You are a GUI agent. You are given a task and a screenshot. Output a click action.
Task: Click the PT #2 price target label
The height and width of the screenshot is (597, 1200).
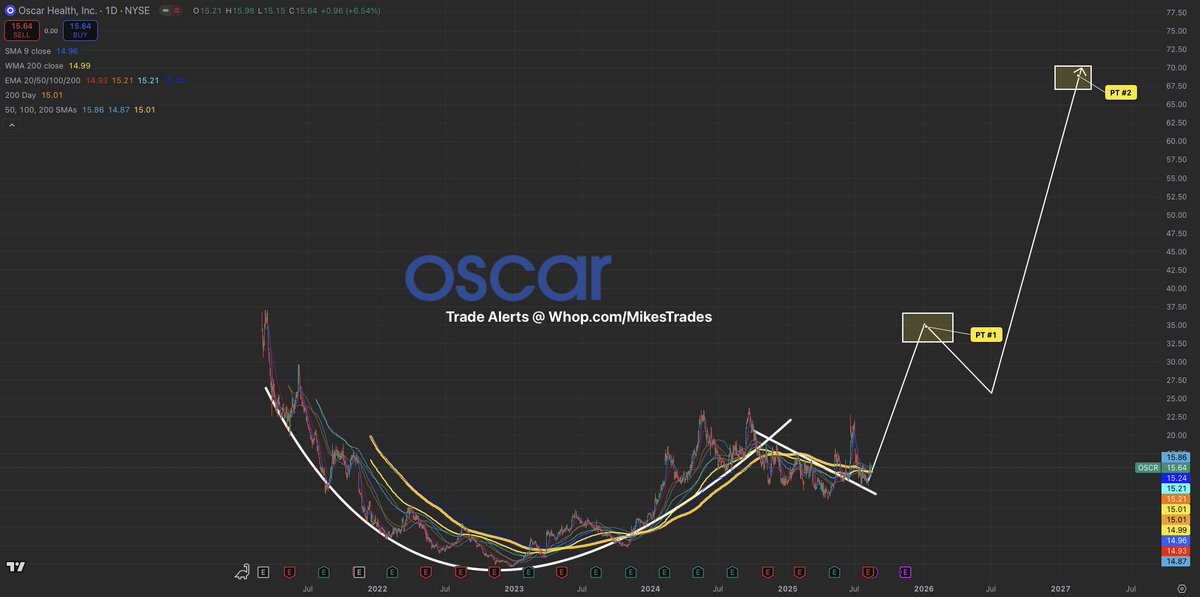(1120, 92)
